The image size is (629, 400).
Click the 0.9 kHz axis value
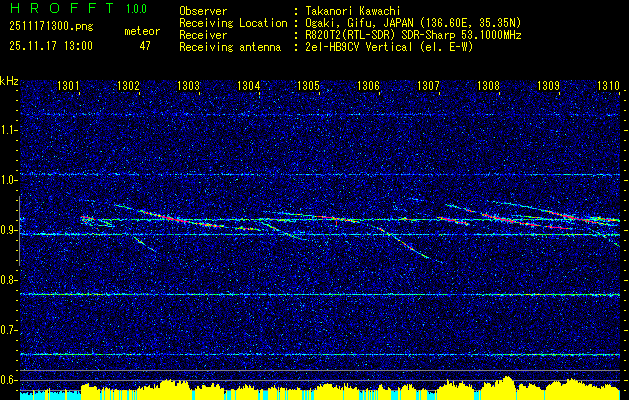point(8,230)
